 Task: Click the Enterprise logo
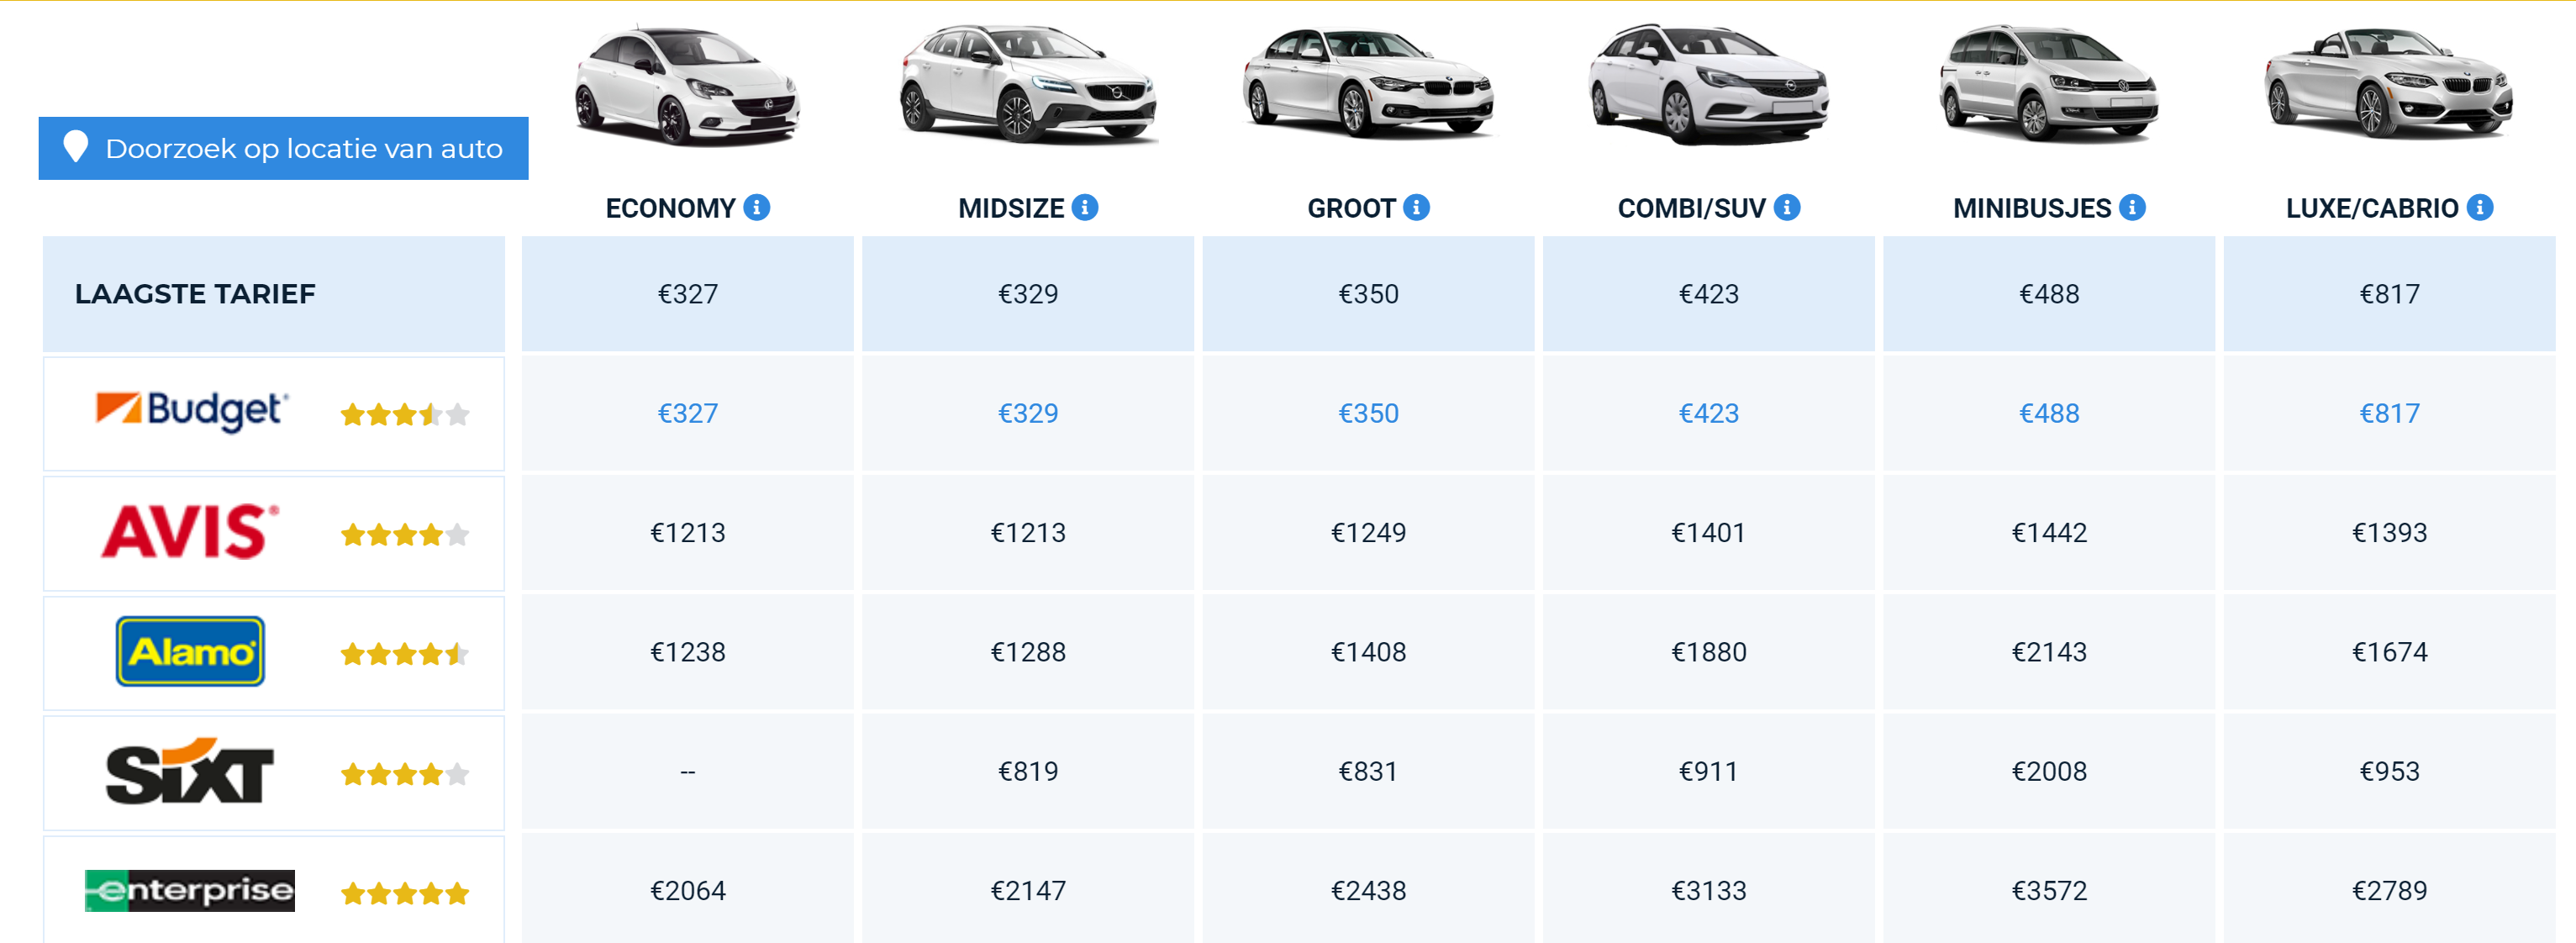point(190,891)
